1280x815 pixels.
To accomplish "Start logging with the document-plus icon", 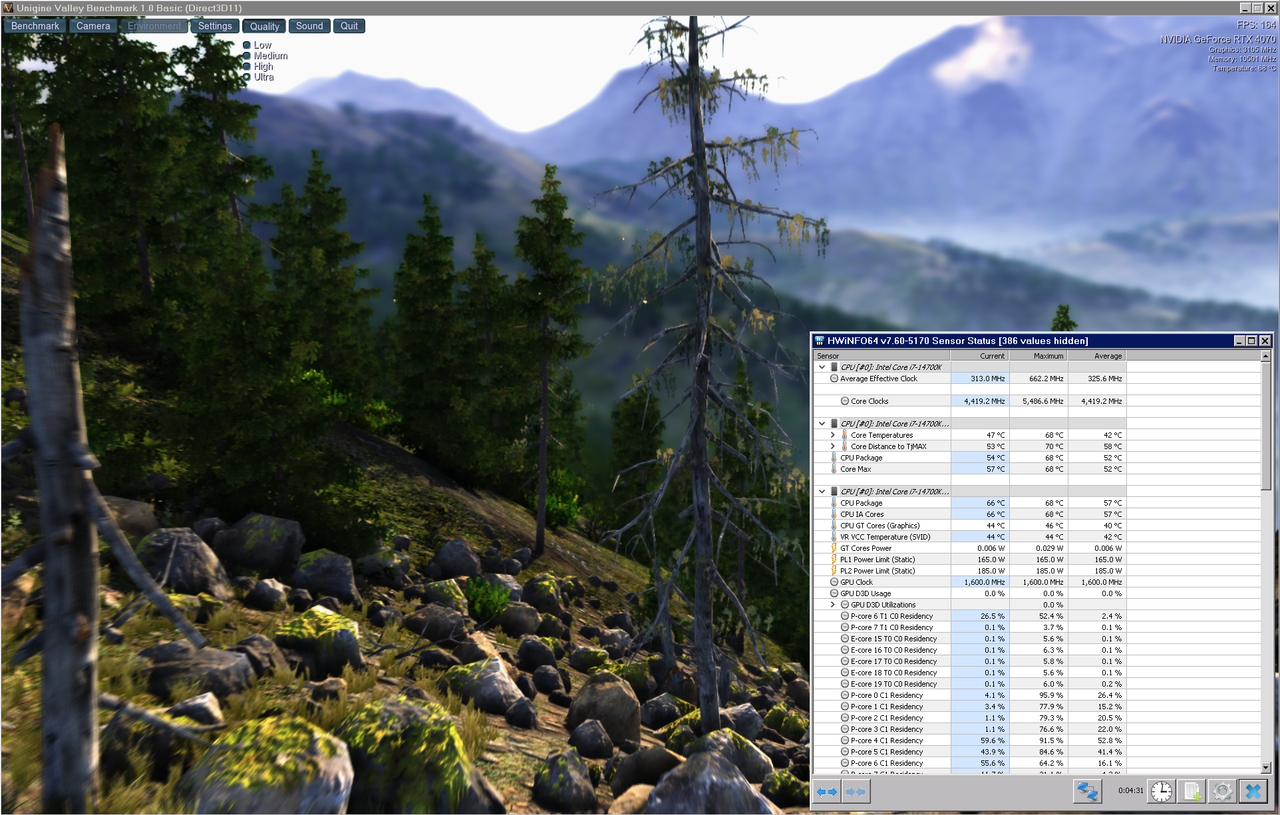I will click(x=1192, y=791).
